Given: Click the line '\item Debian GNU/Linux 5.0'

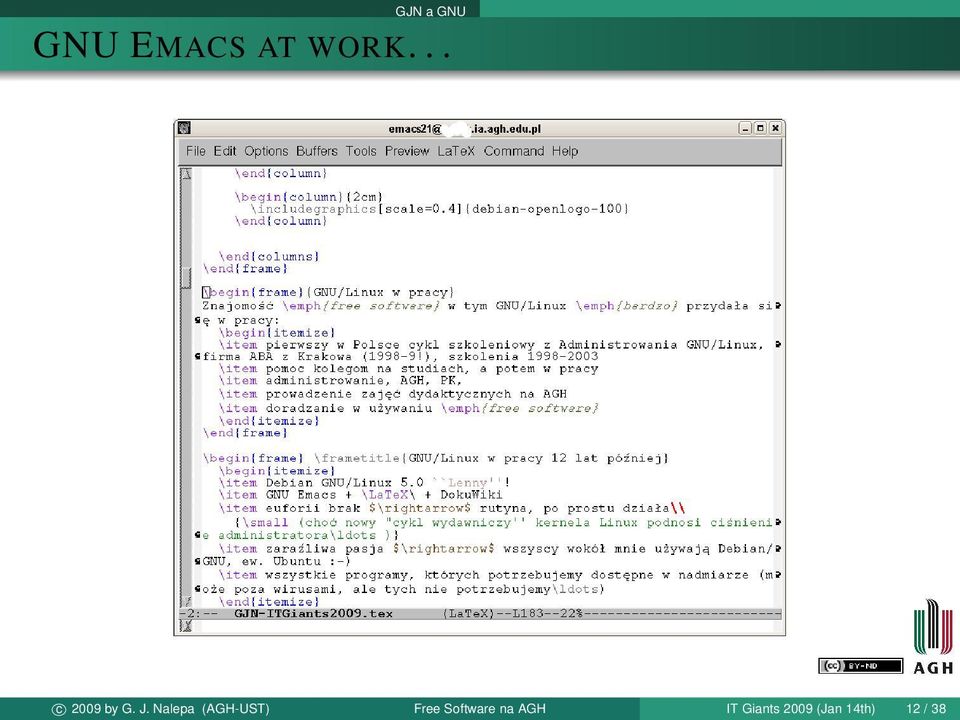Looking at the screenshot, I should tap(364, 482).
